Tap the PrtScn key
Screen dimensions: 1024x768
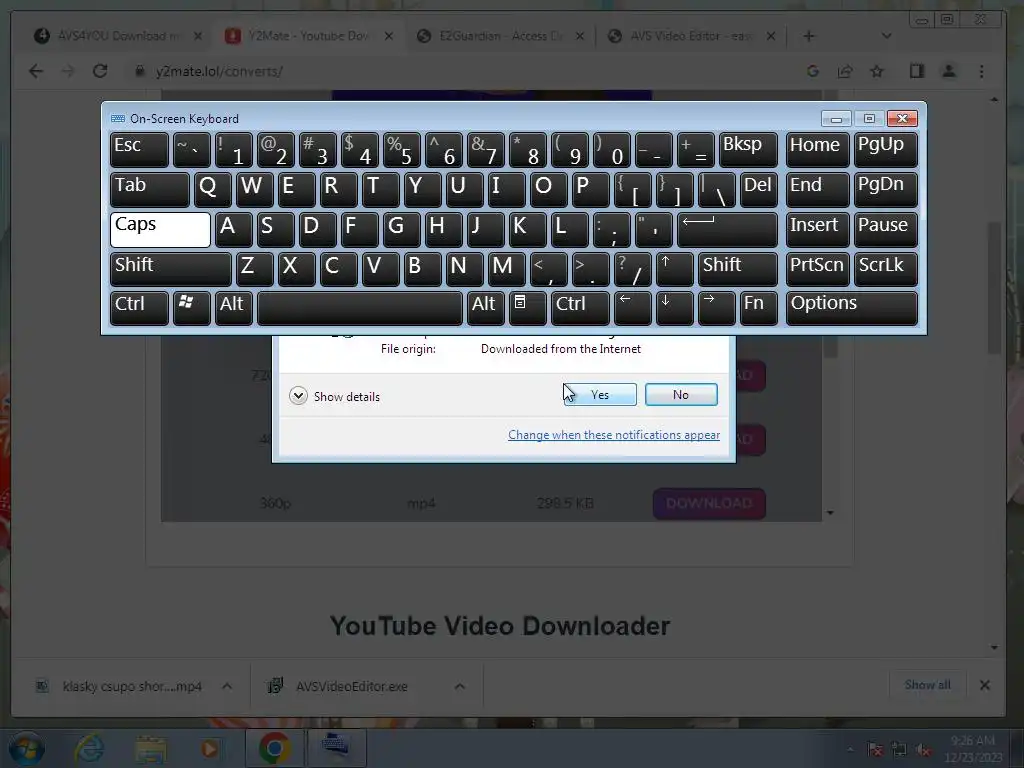pos(818,269)
